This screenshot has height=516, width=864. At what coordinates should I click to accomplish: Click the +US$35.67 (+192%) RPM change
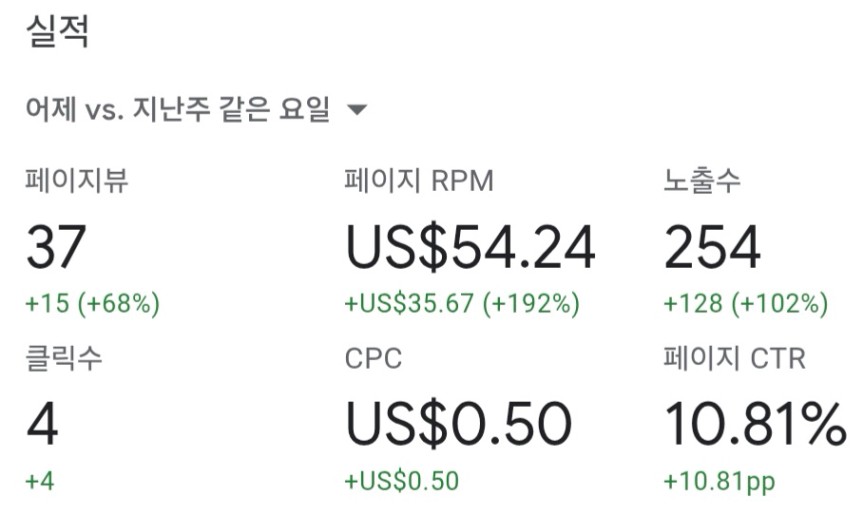[462, 304]
